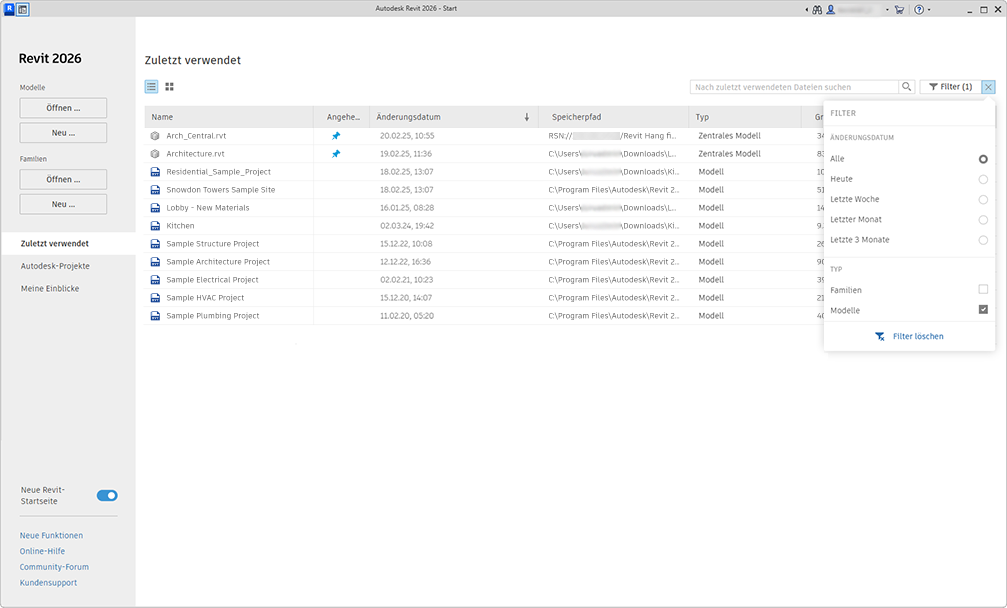This screenshot has height=608, width=1007.
Task: Click the Arch_Central.rvt central model icon
Action: point(155,136)
